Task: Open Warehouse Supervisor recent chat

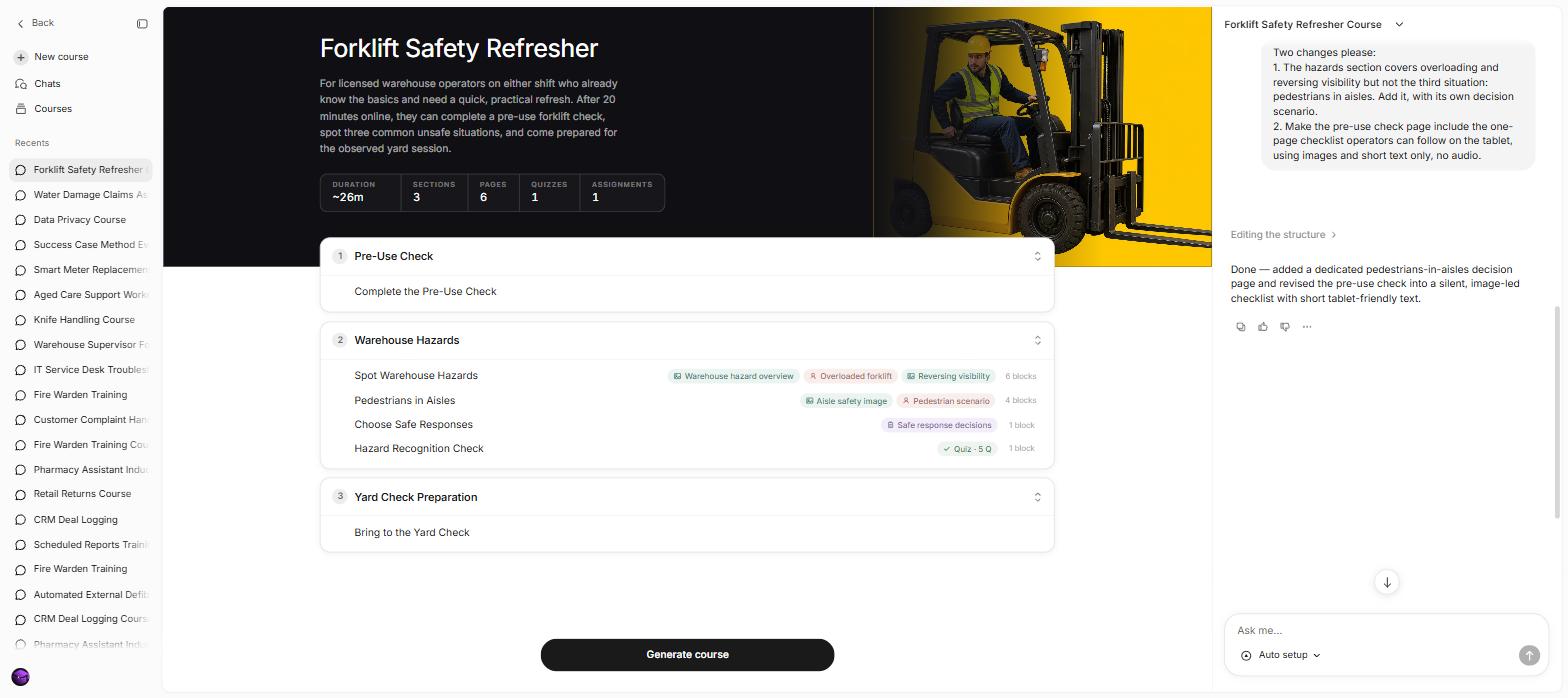Action: (81, 345)
